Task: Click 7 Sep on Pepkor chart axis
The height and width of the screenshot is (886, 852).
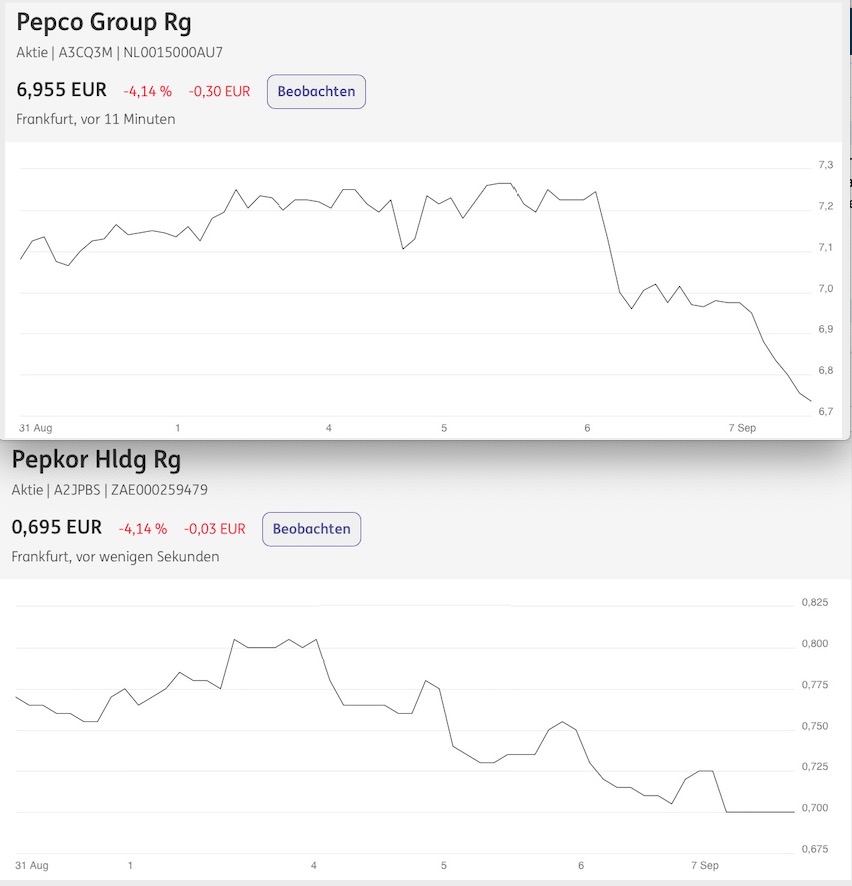Action: 704,865
